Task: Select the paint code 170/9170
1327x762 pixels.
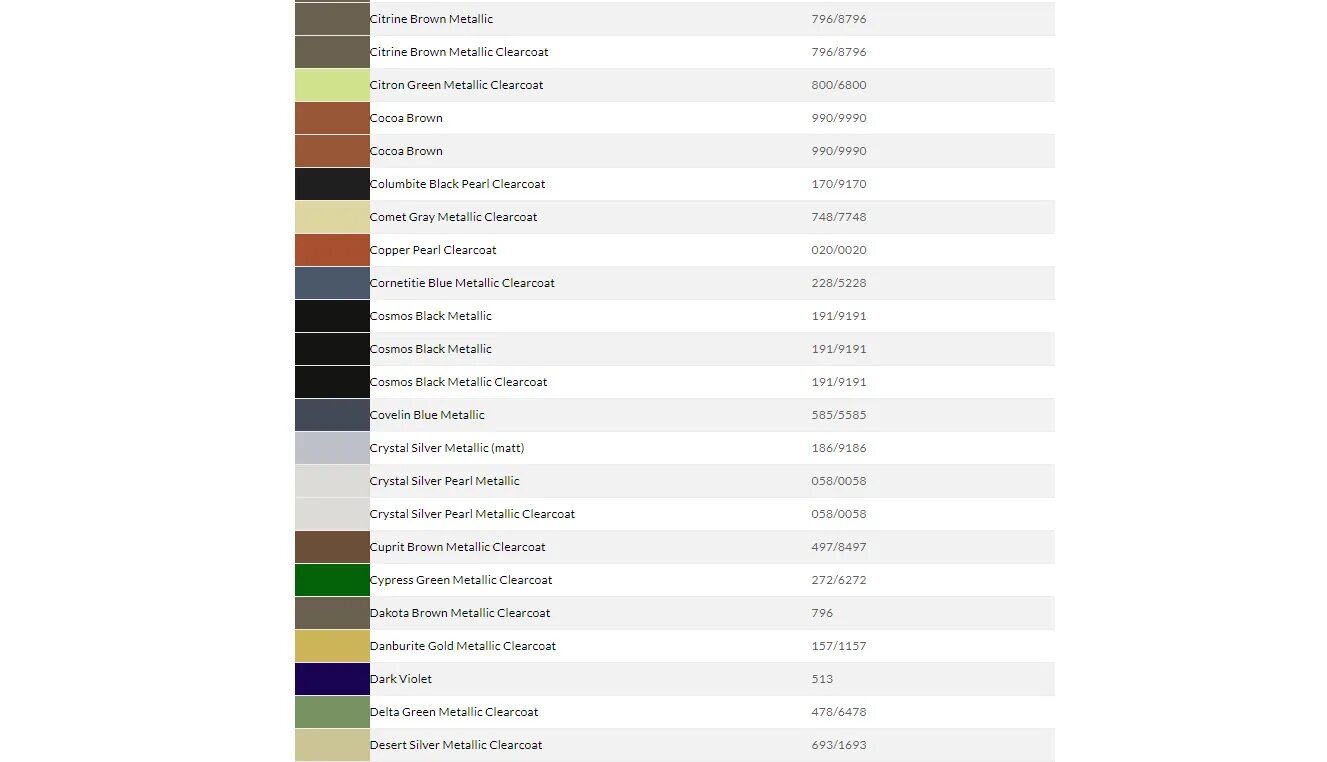Action: pyautogui.click(x=839, y=184)
